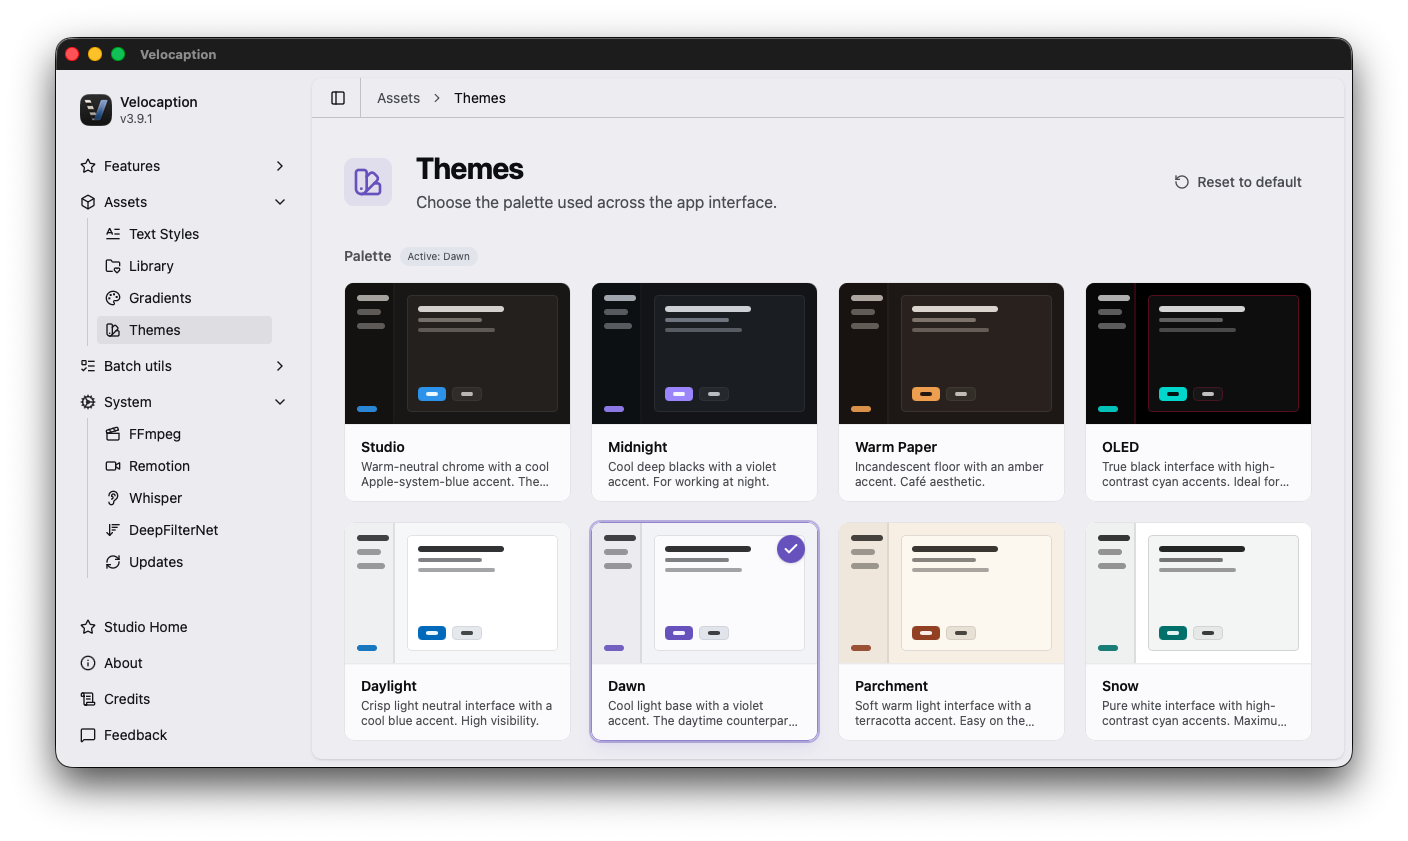Click the Whisper icon in the sidebar
The width and height of the screenshot is (1408, 841).
click(113, 498)
